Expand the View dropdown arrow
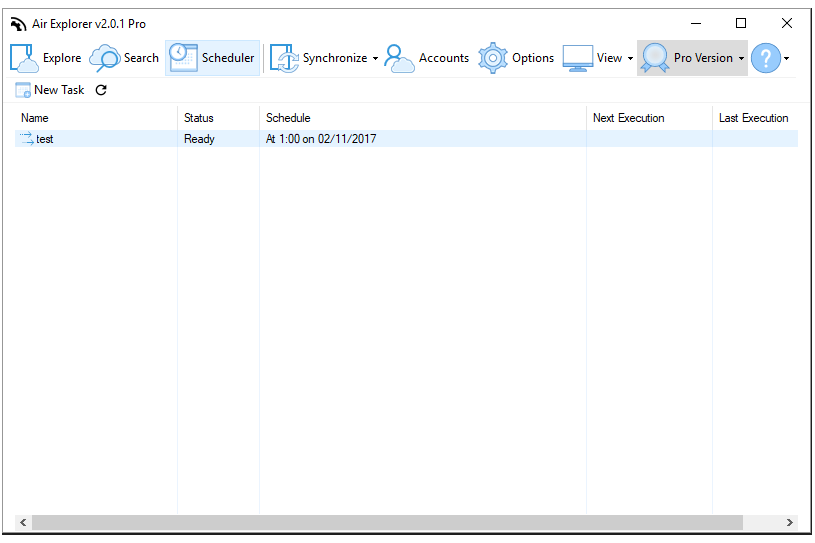The height and width of the screenshot is (543, 815). click(630, 59)
